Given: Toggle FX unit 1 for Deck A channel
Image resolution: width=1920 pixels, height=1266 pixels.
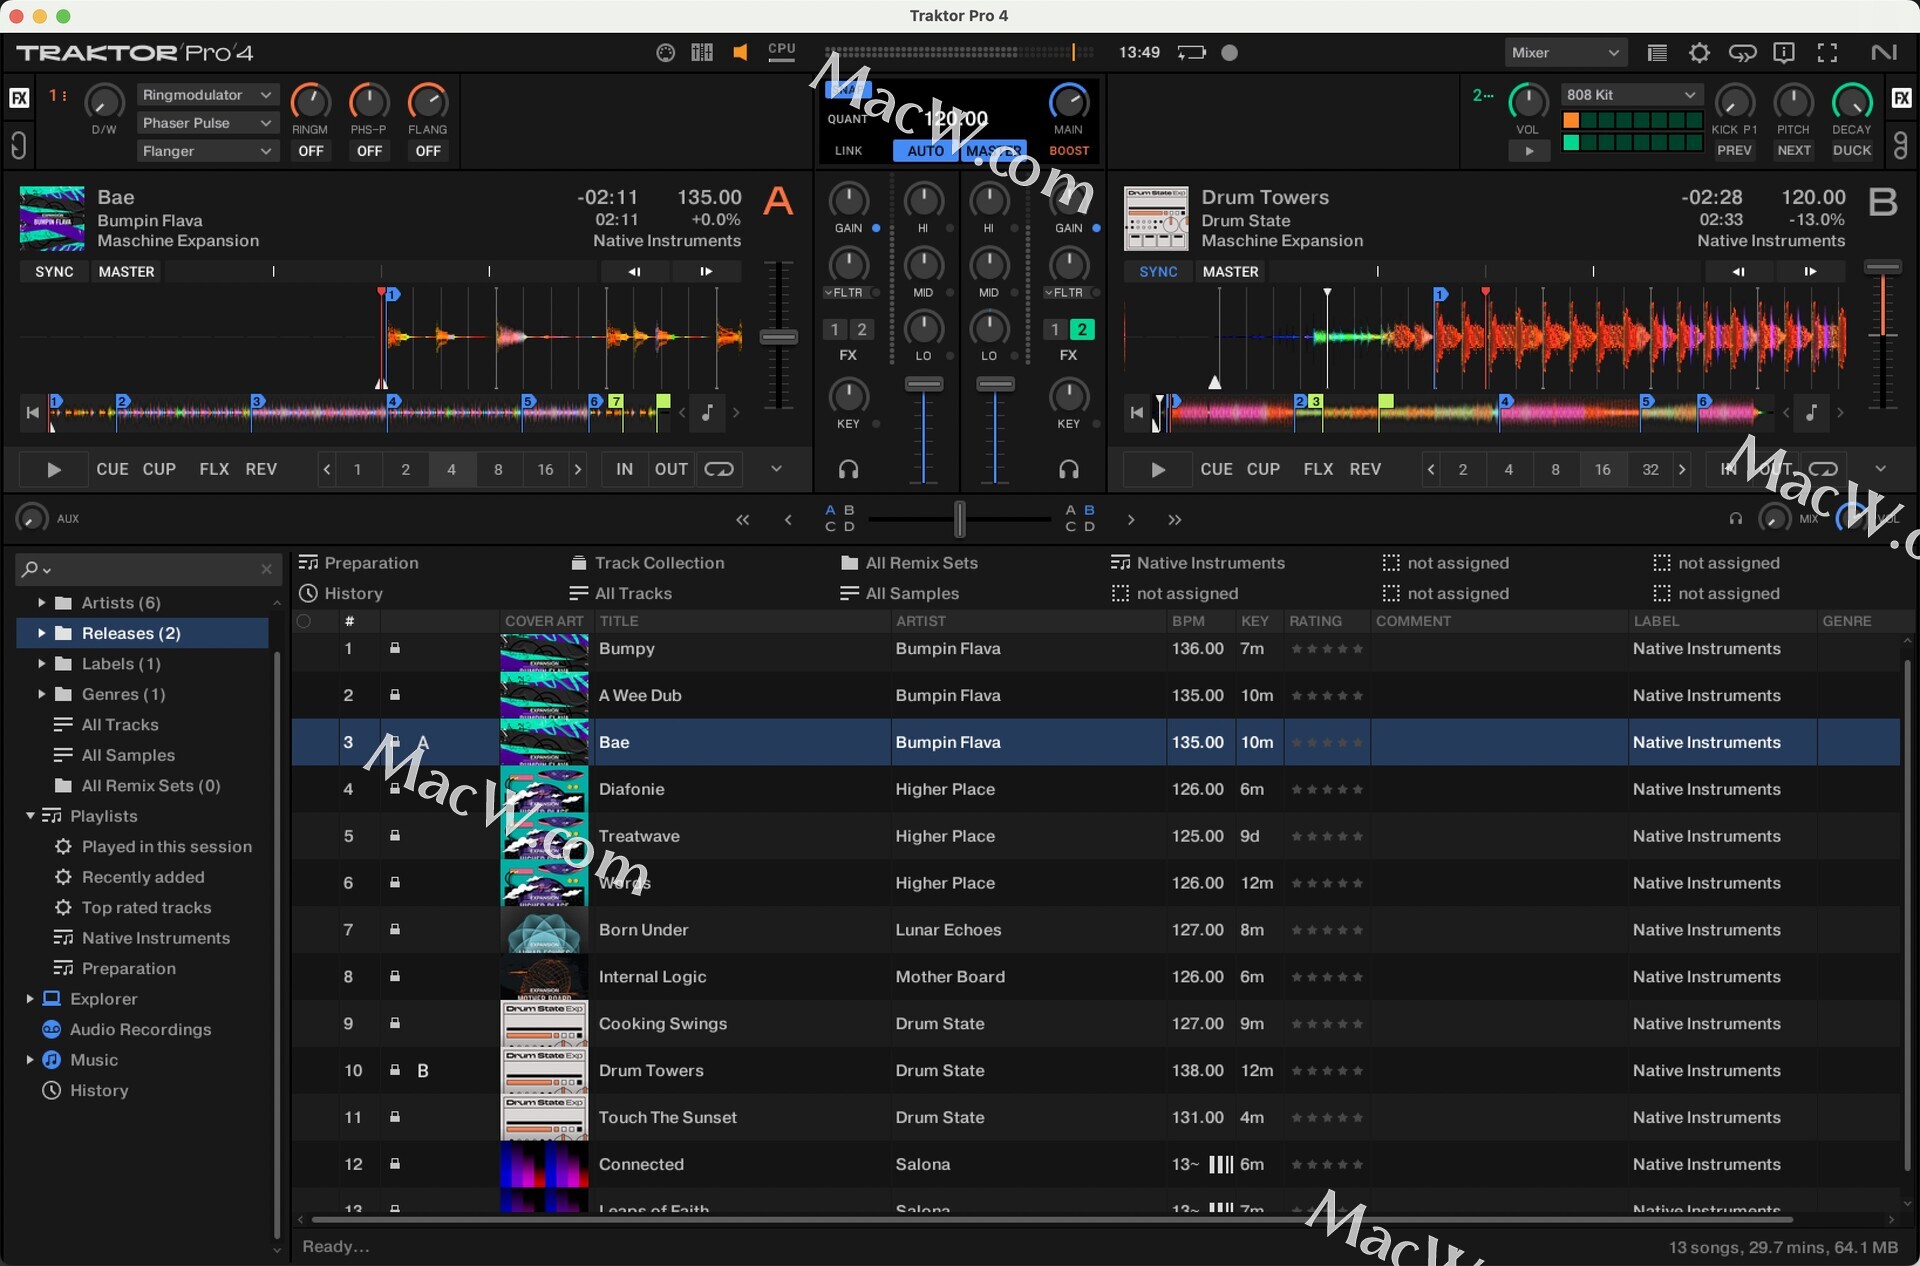Looking at the screenshot, I should click(x=836, y=329).
